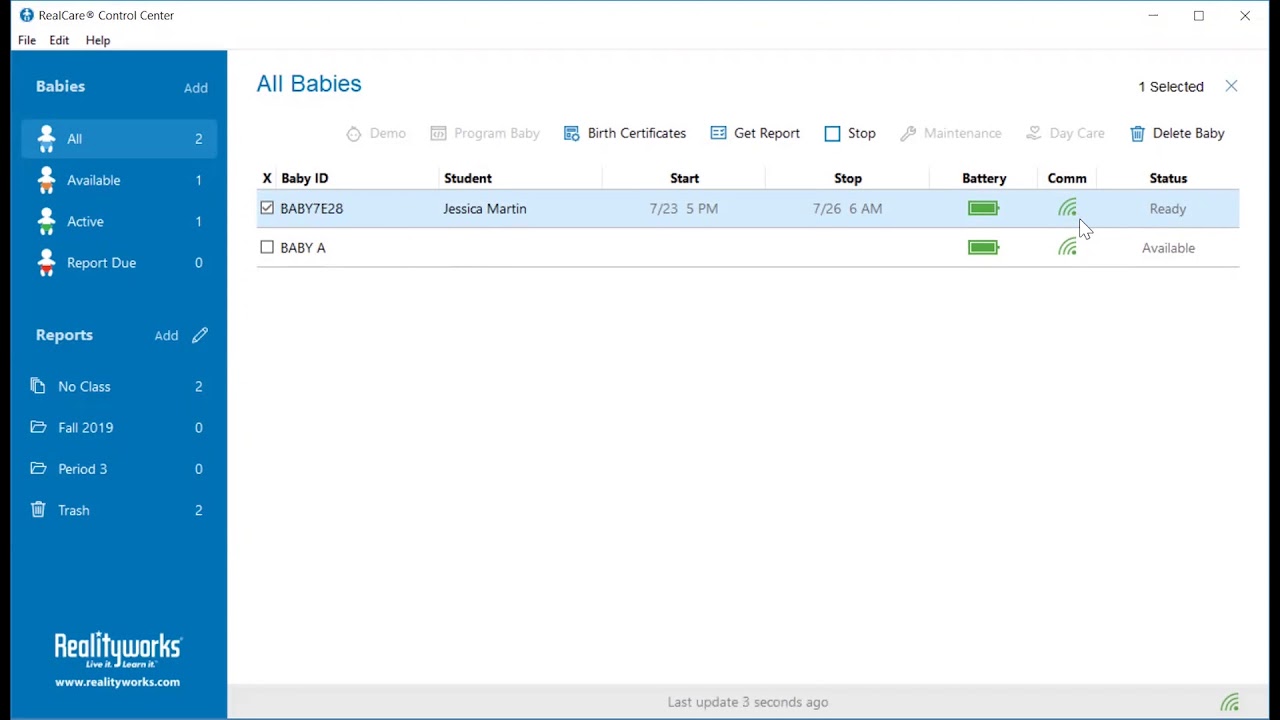
Task: Open the Help menu
Action: (98, 40)
